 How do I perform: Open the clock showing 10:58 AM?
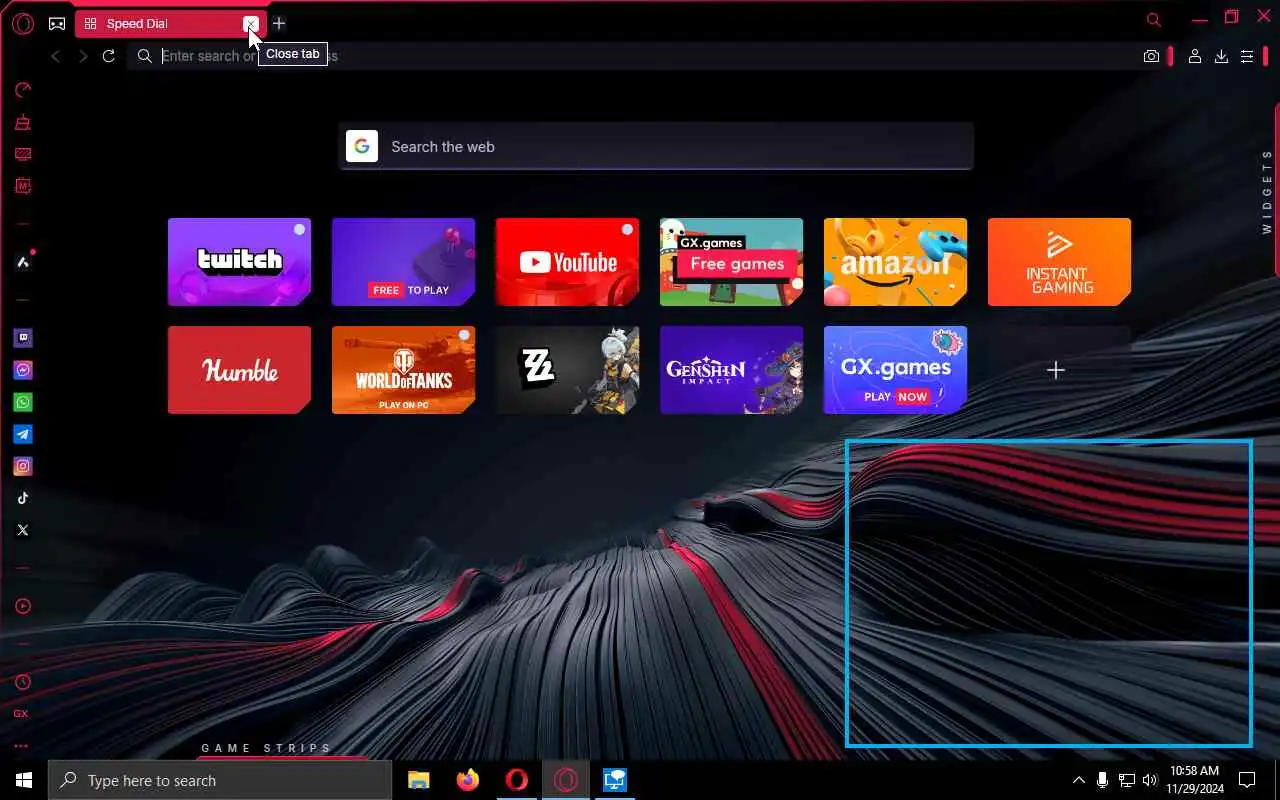pos(1195,780)
